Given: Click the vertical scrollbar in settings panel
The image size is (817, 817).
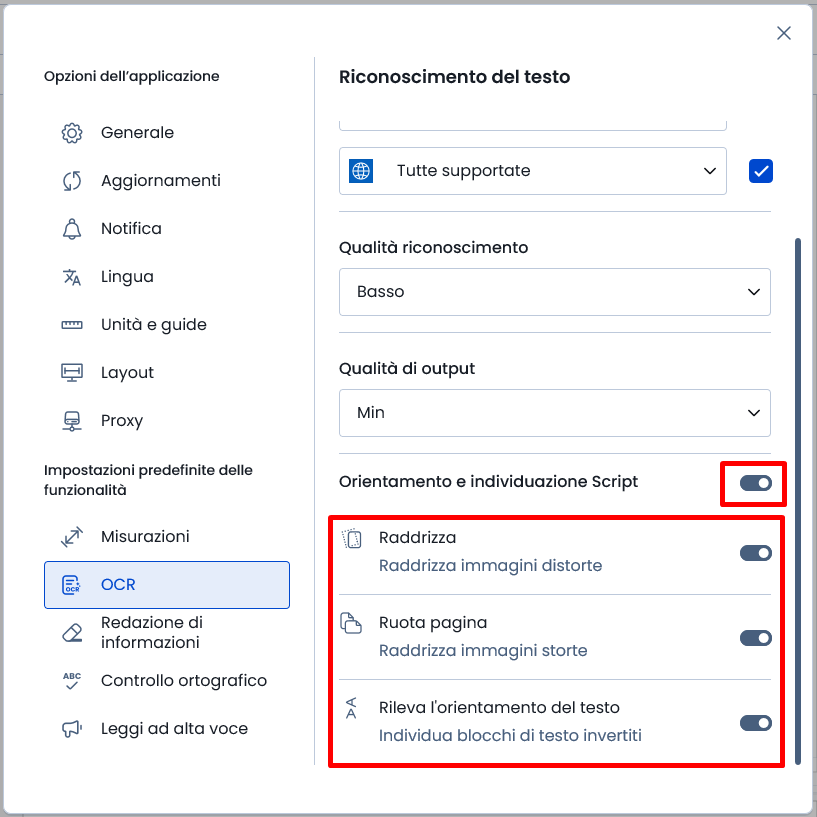Looking at the screenshot, I should (x=798, y=501).
